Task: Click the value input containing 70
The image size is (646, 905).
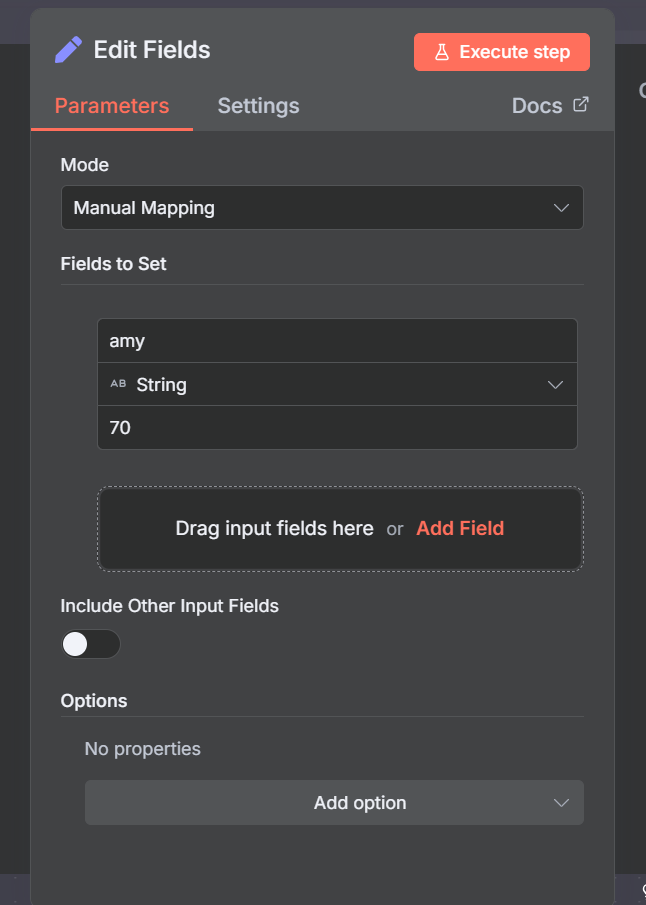Action: (337, 428)
